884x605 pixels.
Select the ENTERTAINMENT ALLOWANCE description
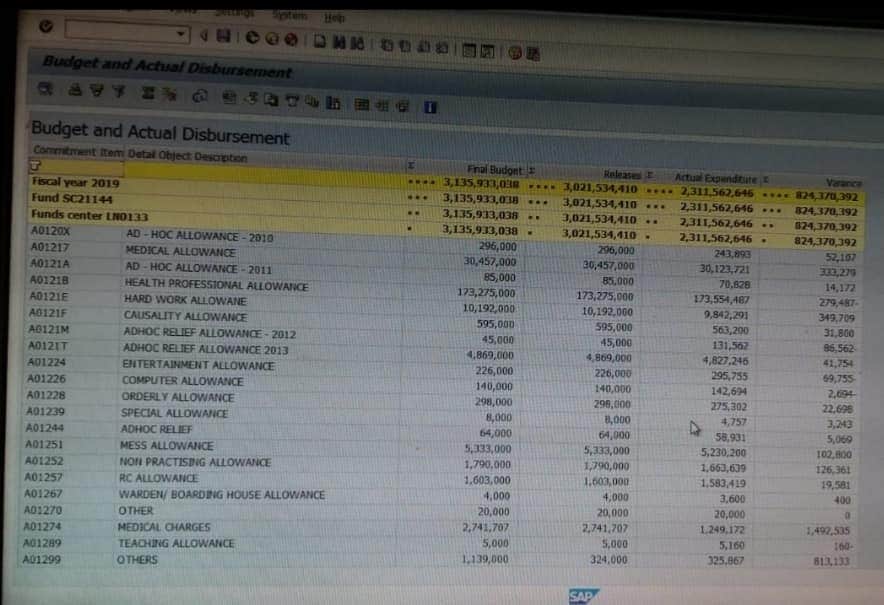[x=198, y=365]
